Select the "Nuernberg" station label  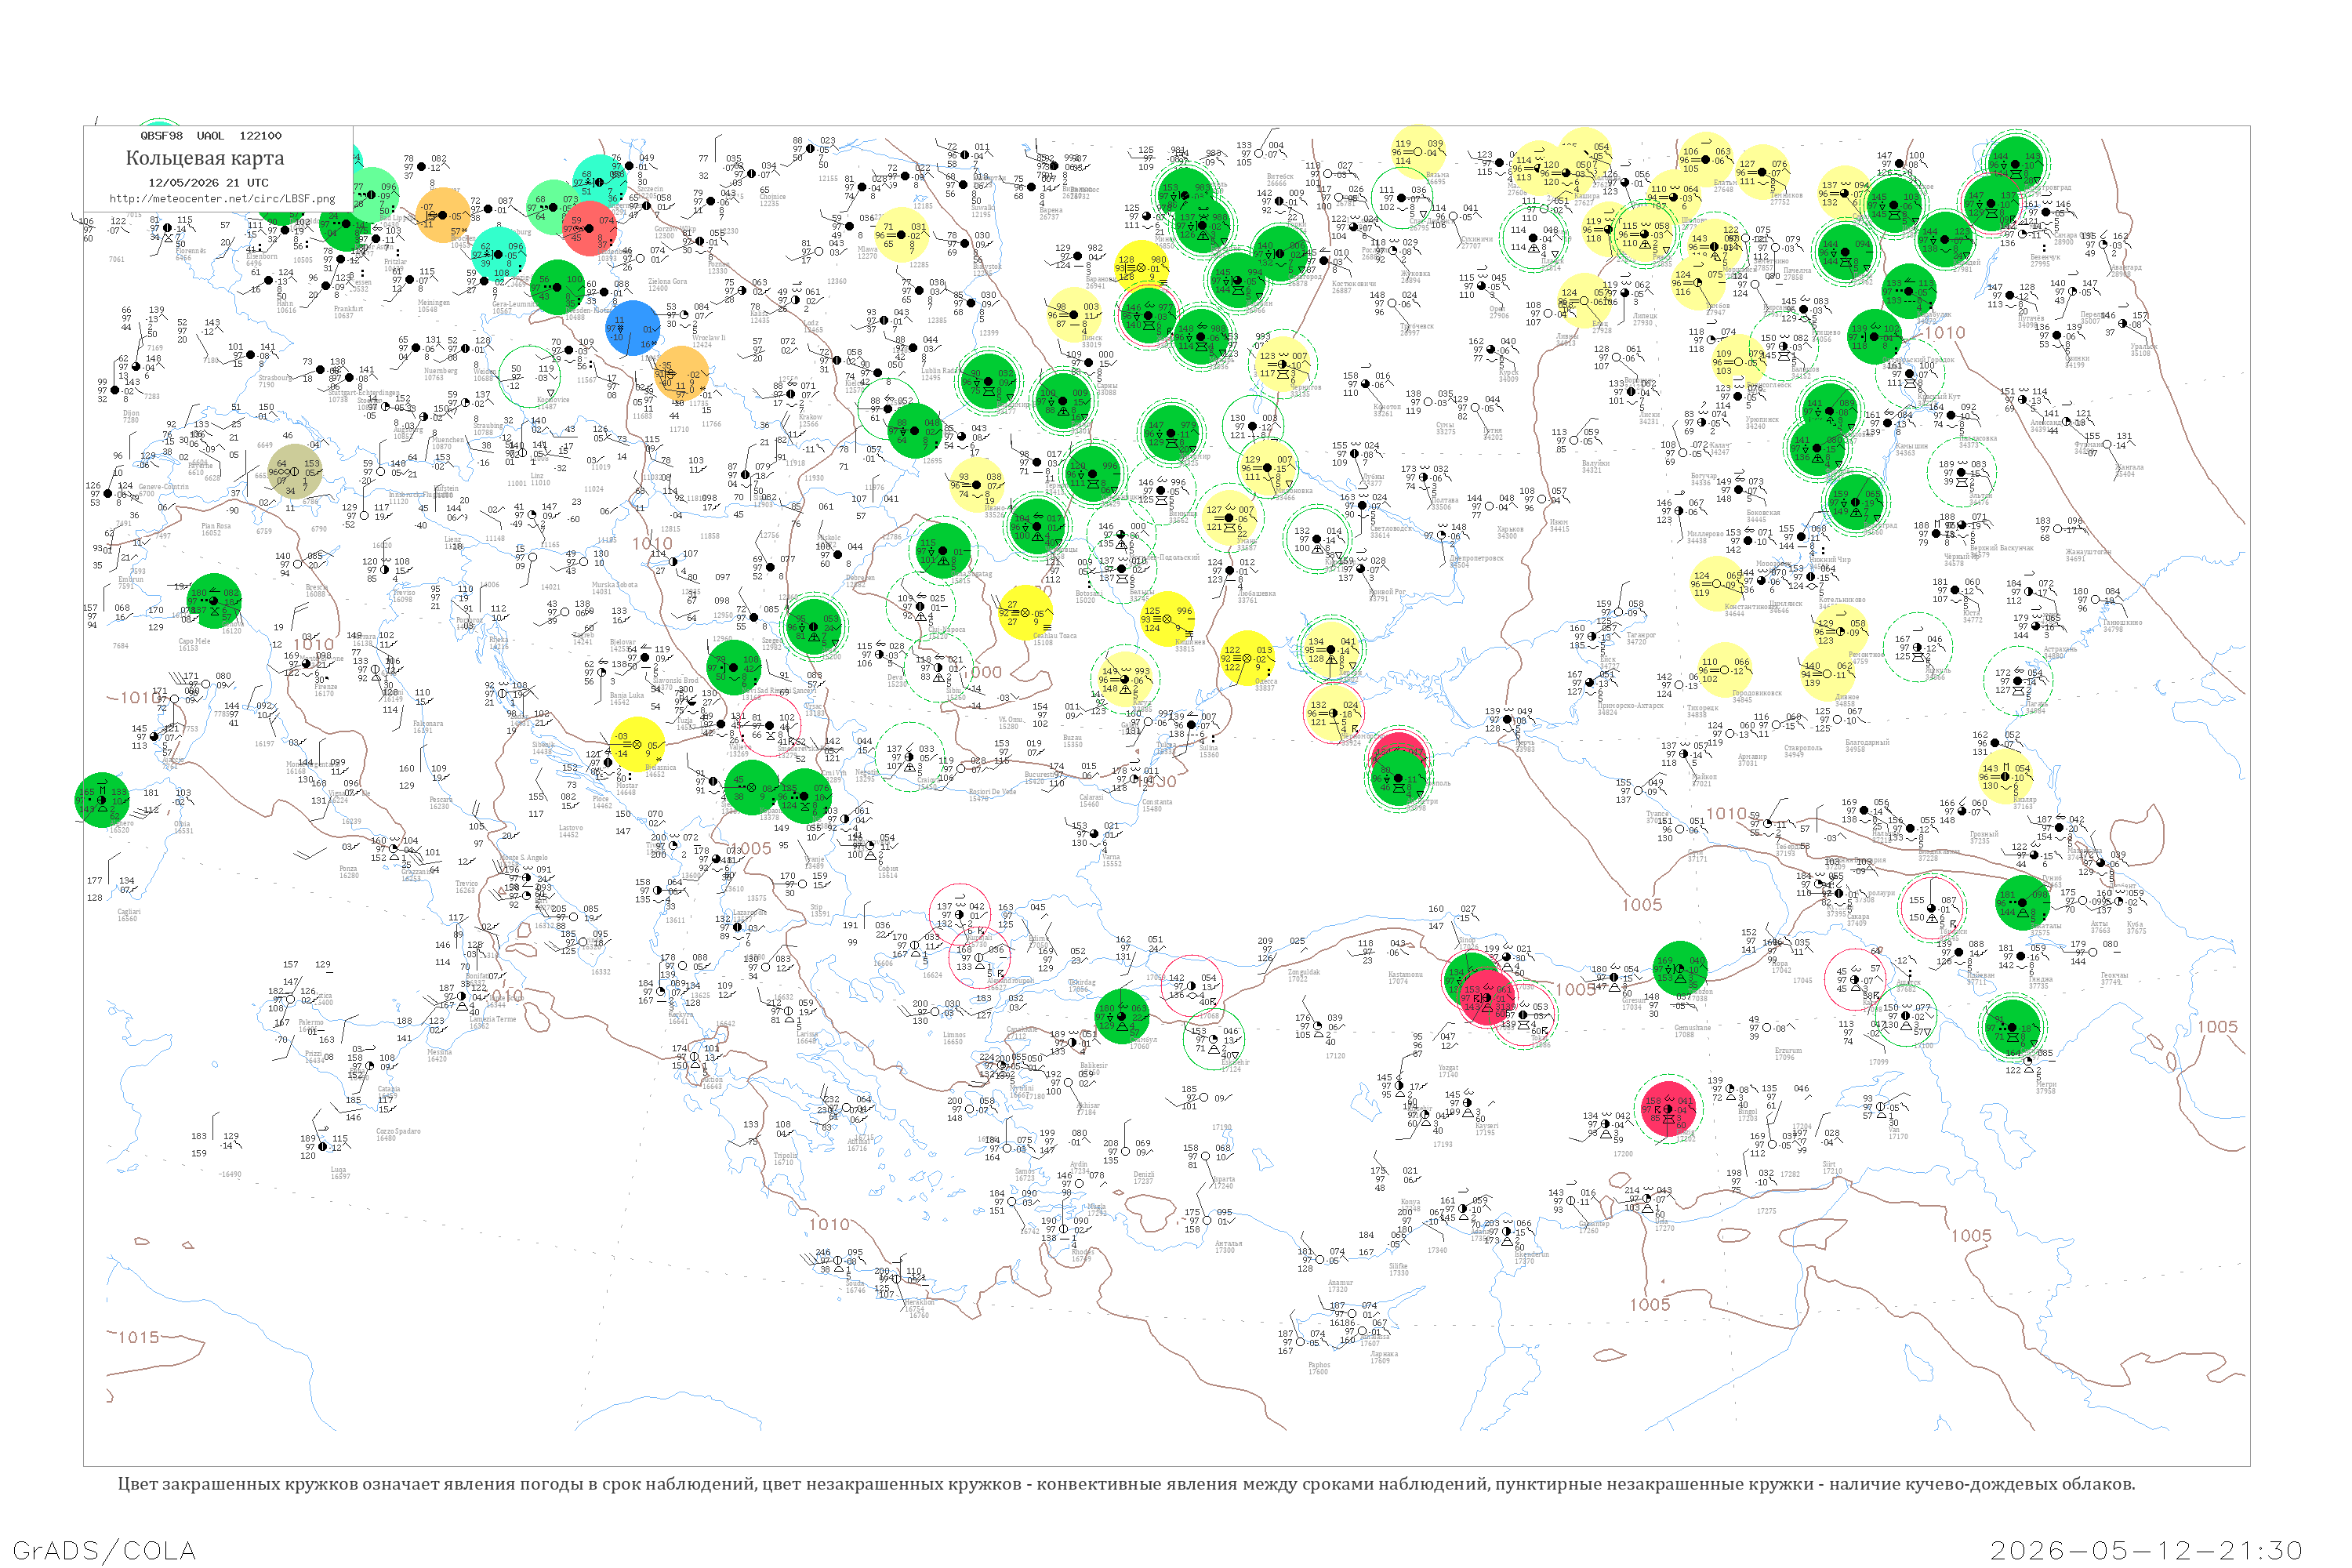pos(441,371)
